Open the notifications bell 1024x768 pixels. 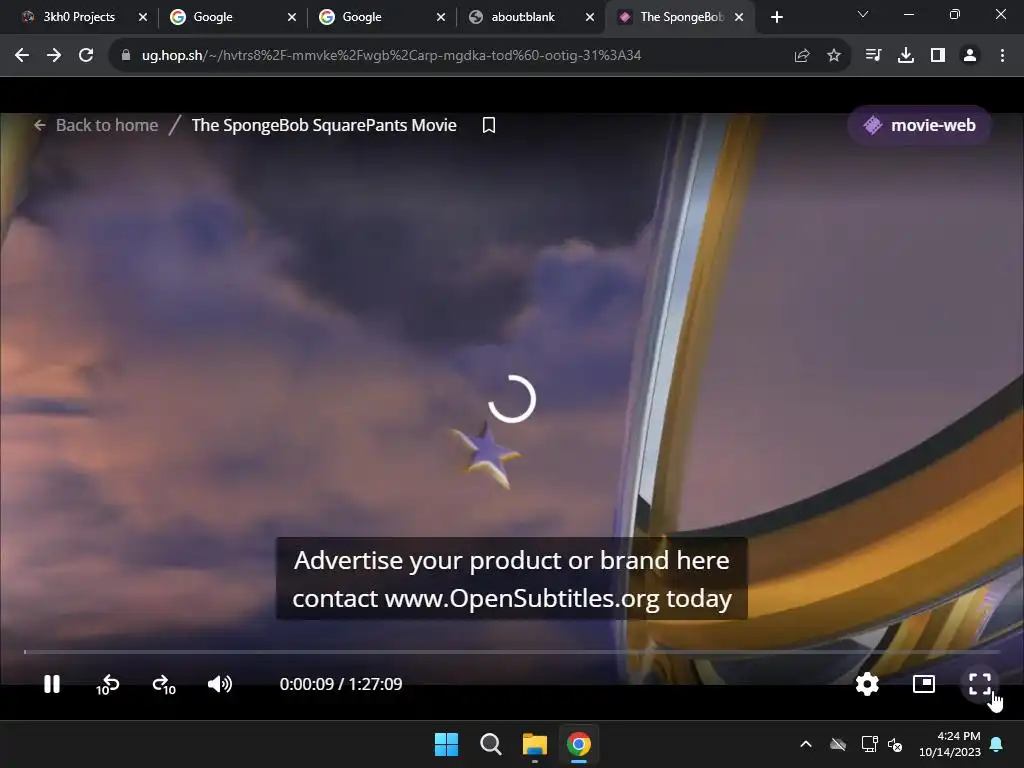tap(997, 744)
